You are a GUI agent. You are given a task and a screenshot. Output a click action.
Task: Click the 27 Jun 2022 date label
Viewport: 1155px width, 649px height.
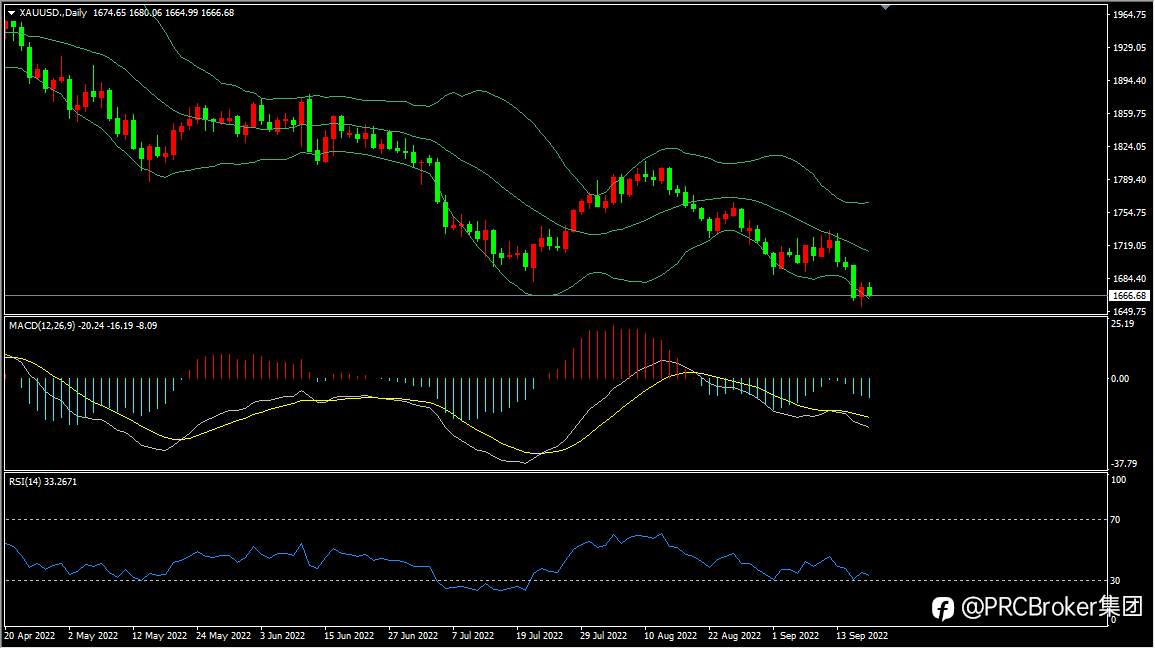point(413,636)
